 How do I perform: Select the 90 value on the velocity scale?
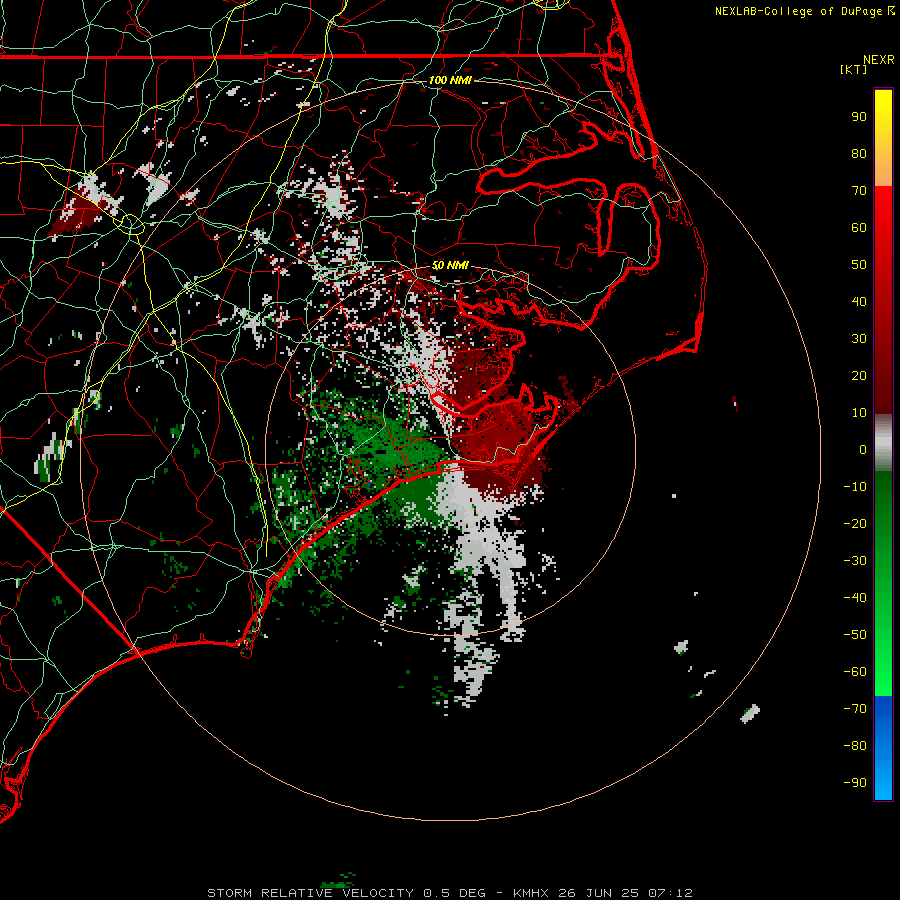(x=859, y=117)
